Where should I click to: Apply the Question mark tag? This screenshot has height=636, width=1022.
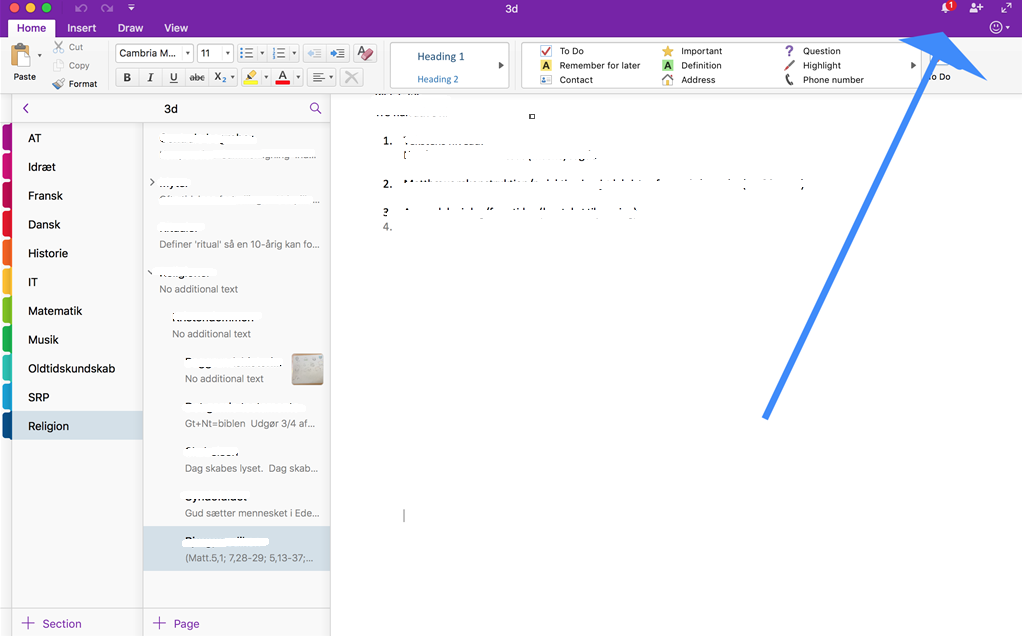812,51
